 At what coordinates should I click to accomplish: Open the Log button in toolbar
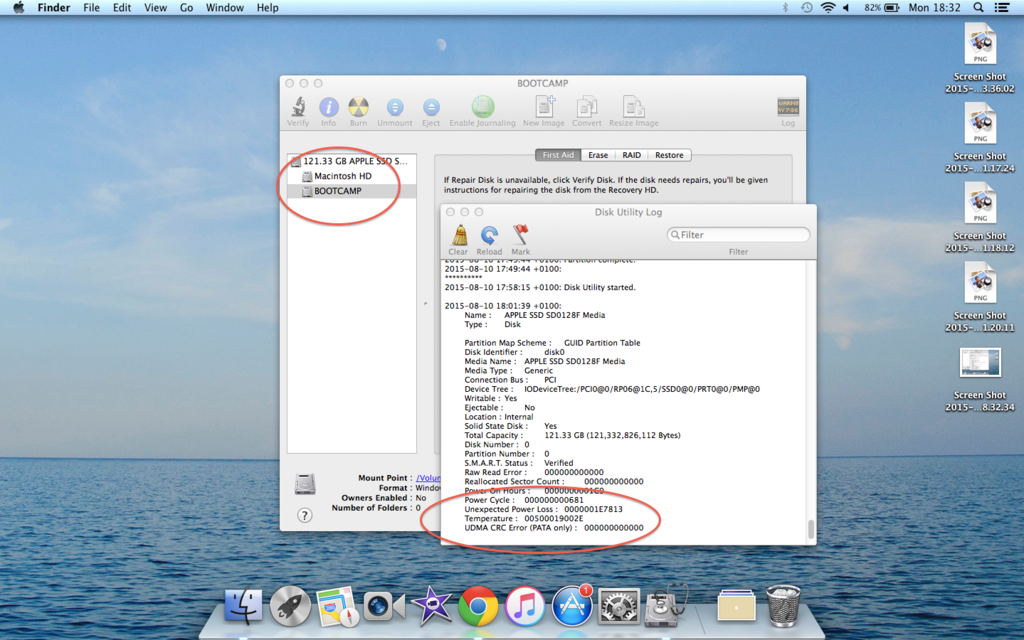[x=788, y=110]
